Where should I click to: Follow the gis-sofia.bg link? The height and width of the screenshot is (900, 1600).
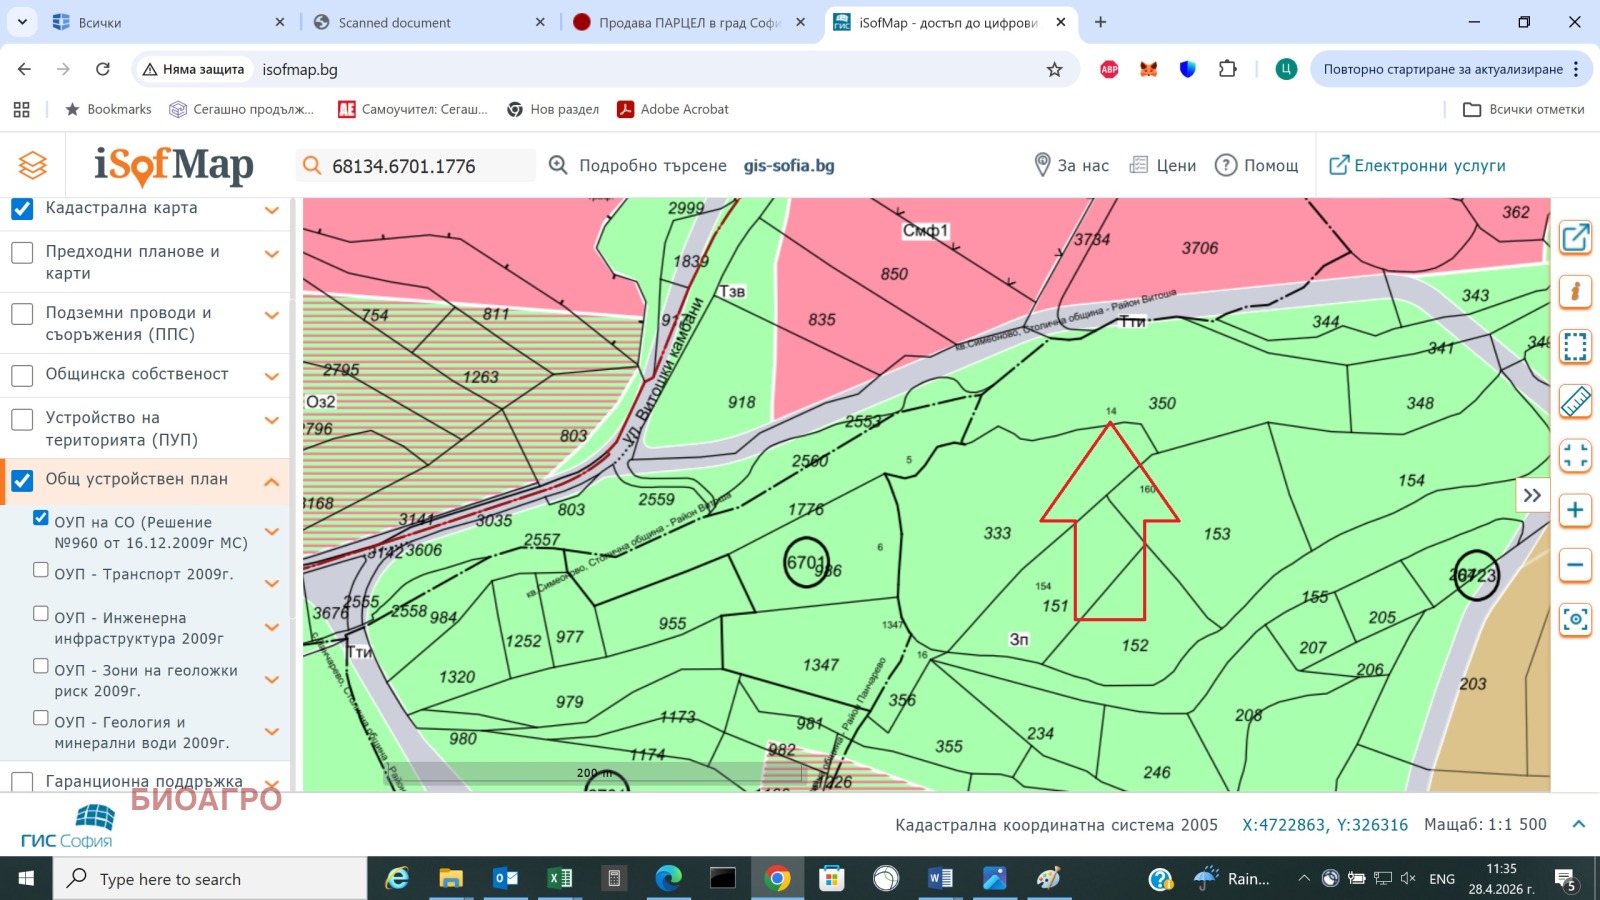(x=790, y=165)
